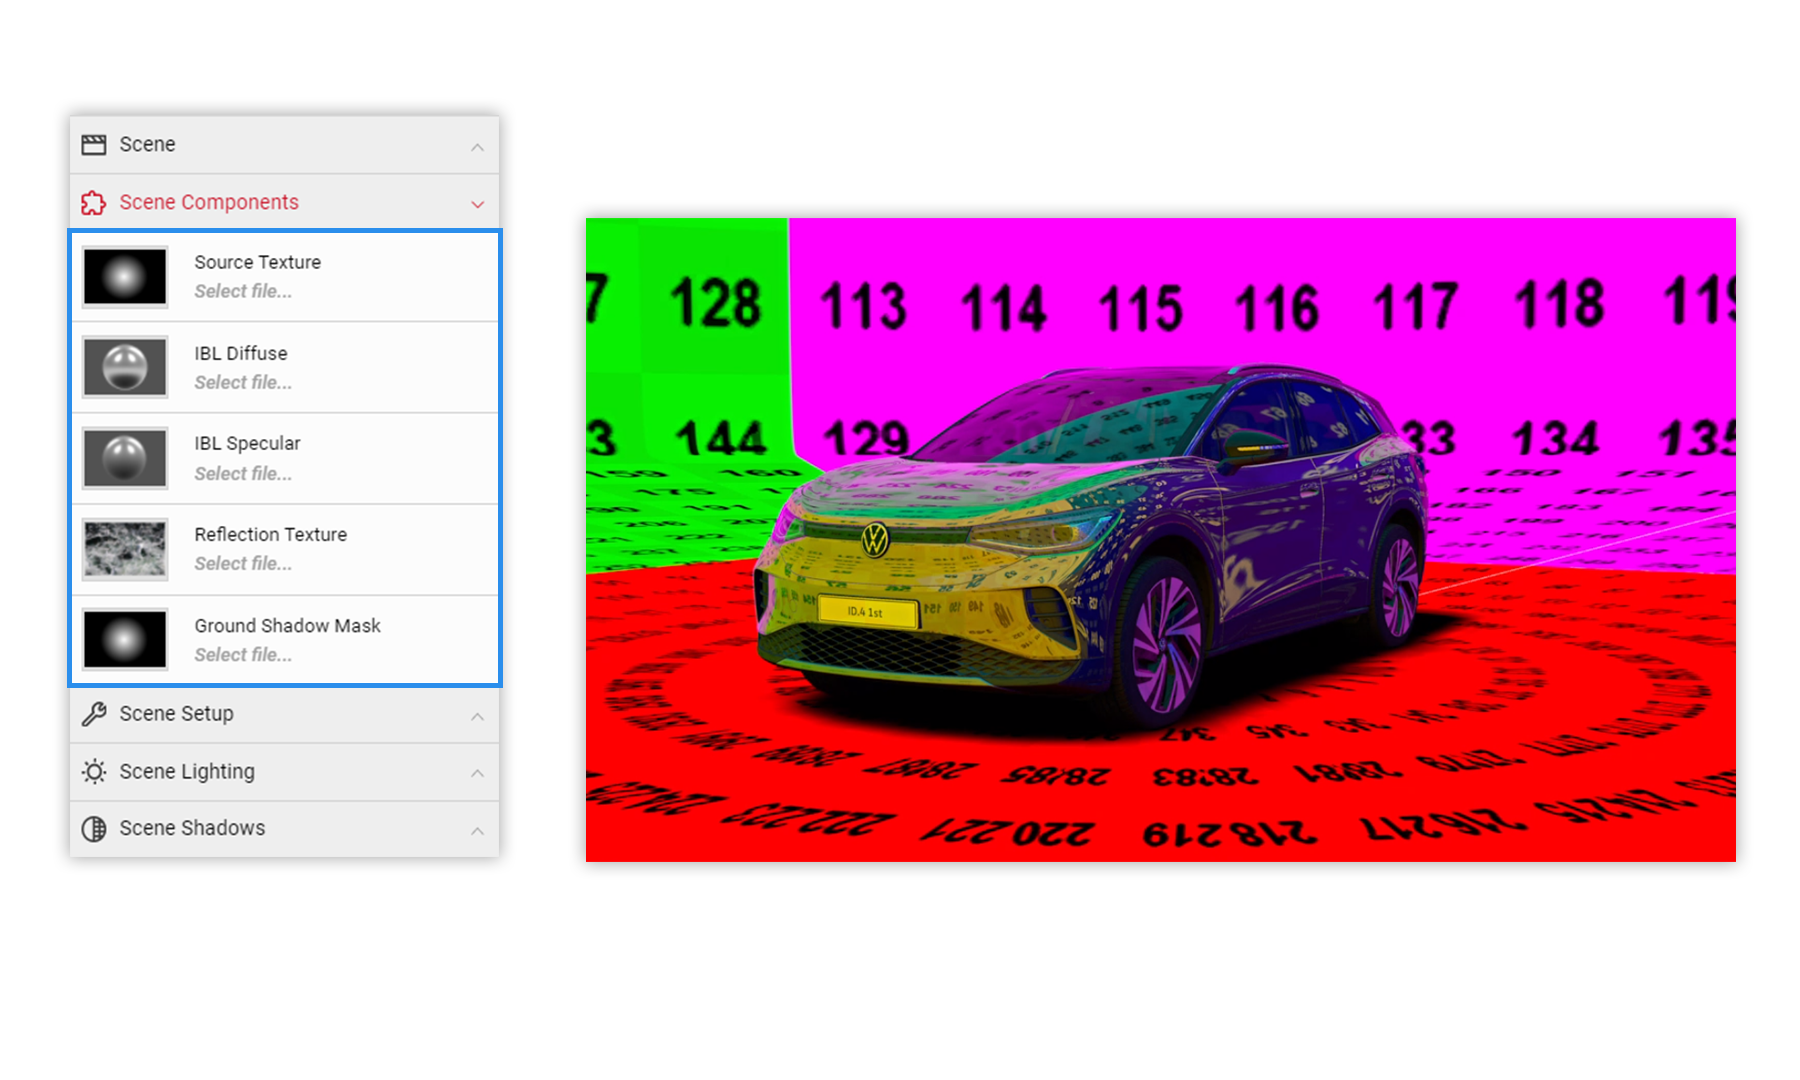Open the Scene Shadows panel header

[x=284, y=829]
